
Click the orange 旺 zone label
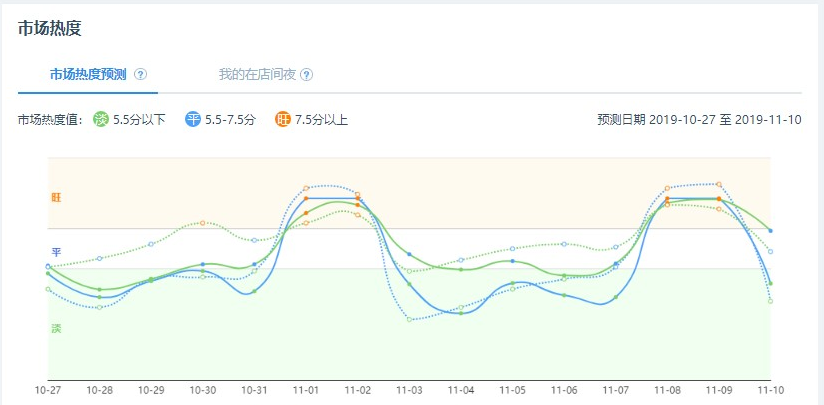(56, 198)
